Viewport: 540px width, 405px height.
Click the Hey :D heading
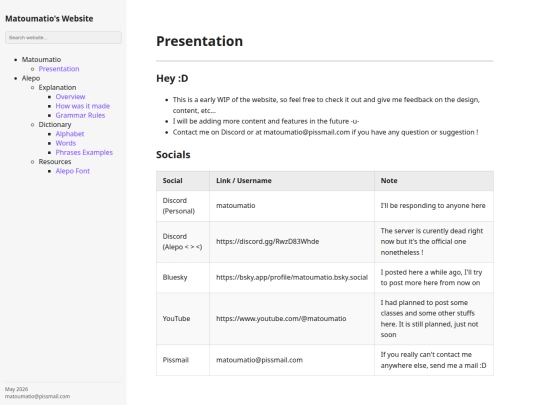[x=172, y=79]
